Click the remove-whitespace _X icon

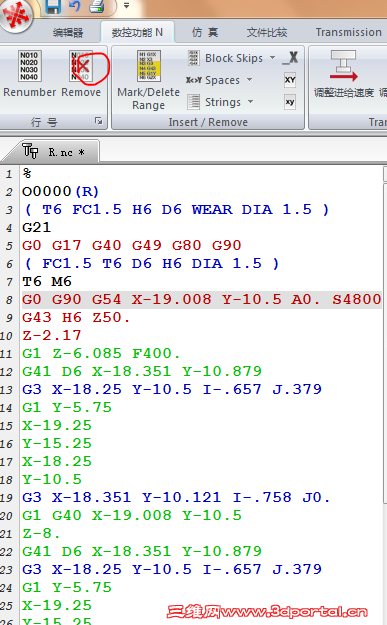pos(290,58)
